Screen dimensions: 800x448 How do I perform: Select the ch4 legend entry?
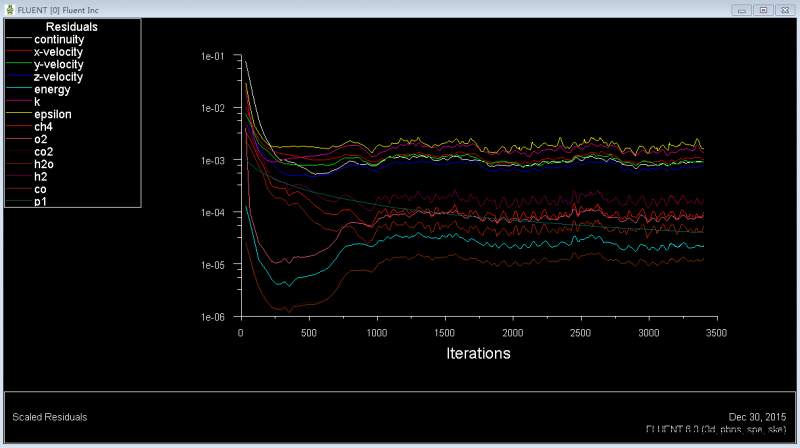[x=43, y=127]
